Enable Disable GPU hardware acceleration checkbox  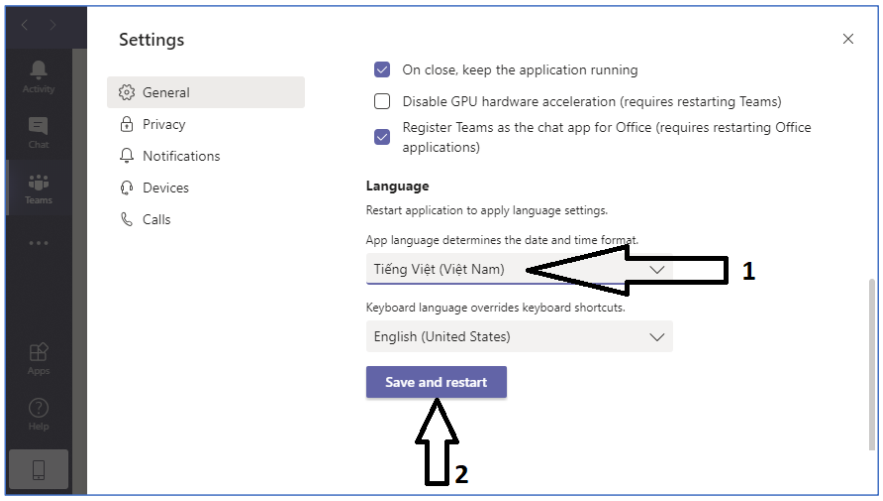point(381,101)
